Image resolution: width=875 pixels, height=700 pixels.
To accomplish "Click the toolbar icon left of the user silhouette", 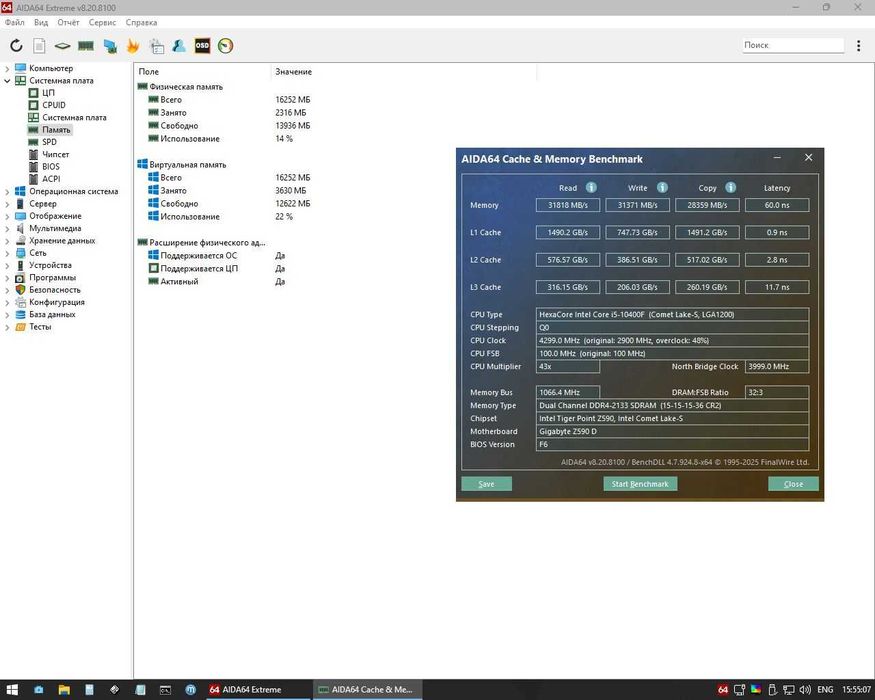I will 157,46.
